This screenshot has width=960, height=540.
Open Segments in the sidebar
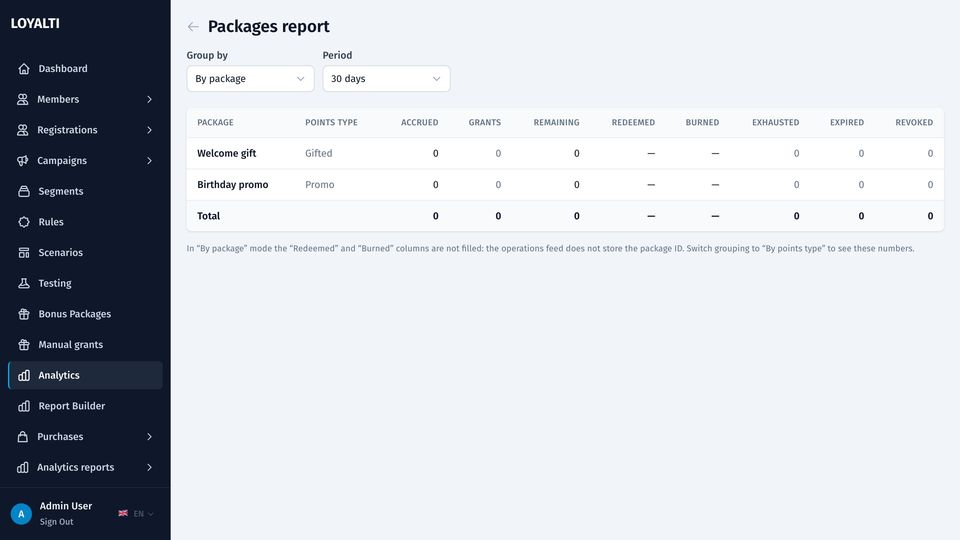(85, 191)
